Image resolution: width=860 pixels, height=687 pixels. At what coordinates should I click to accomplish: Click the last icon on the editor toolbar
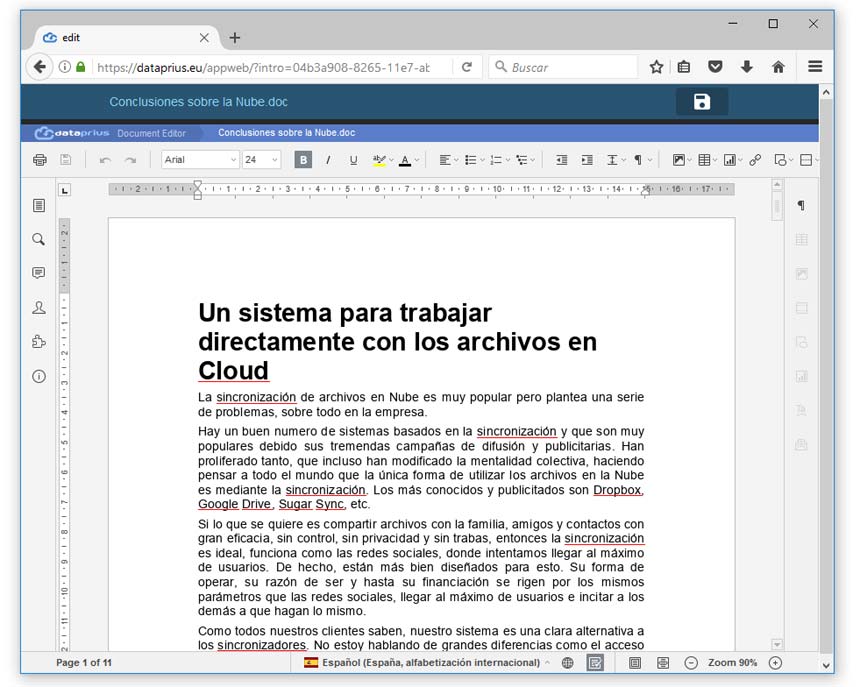[807, 160]
